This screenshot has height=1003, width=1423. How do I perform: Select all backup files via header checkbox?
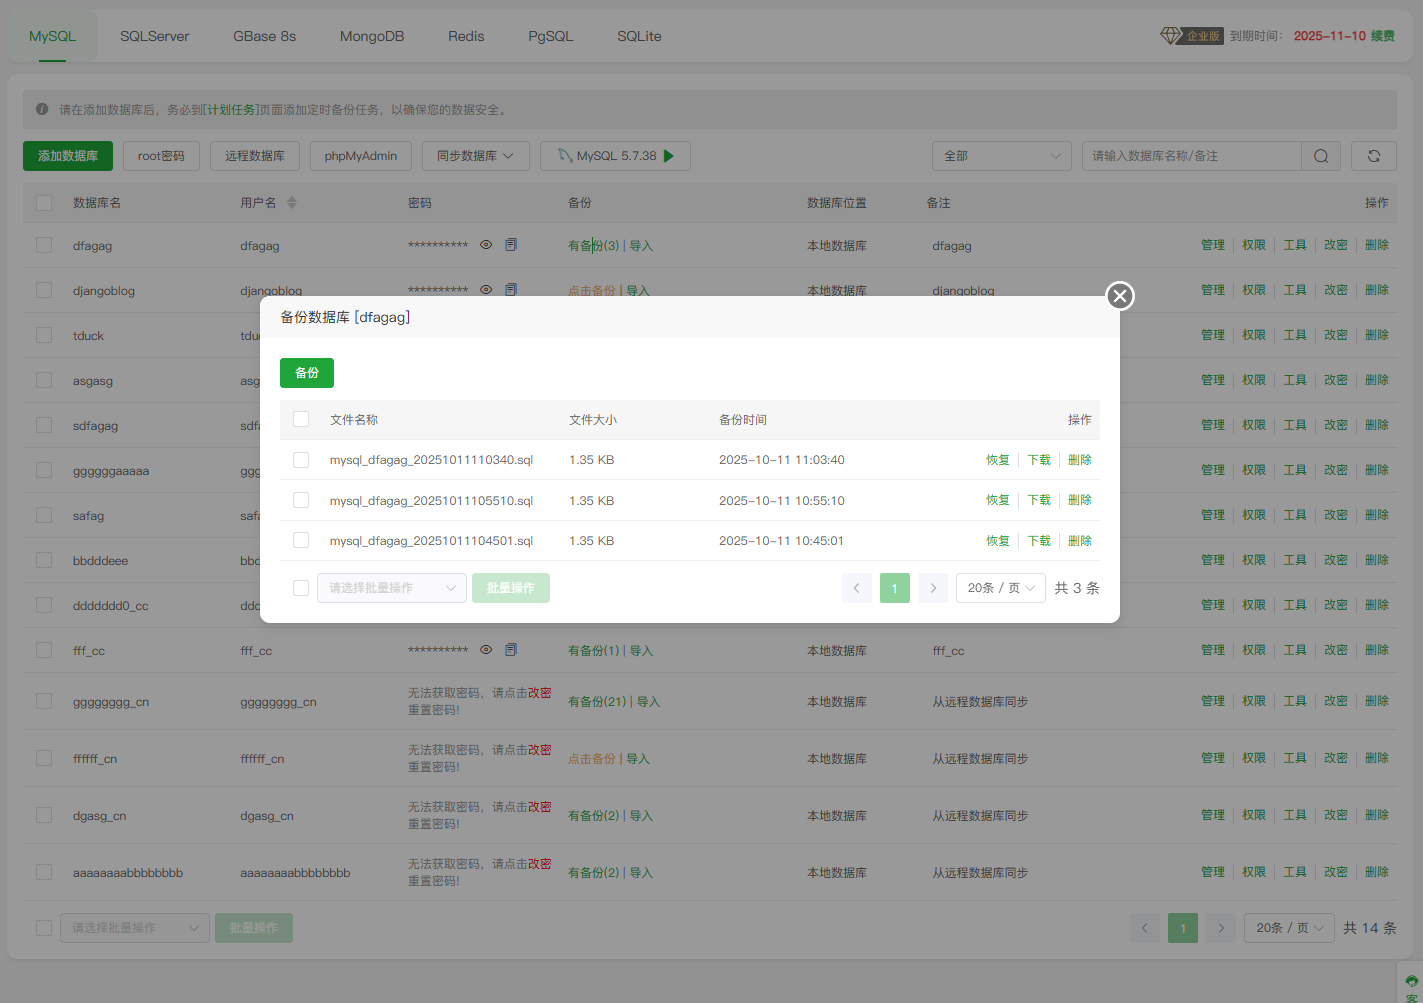[301, 419]
